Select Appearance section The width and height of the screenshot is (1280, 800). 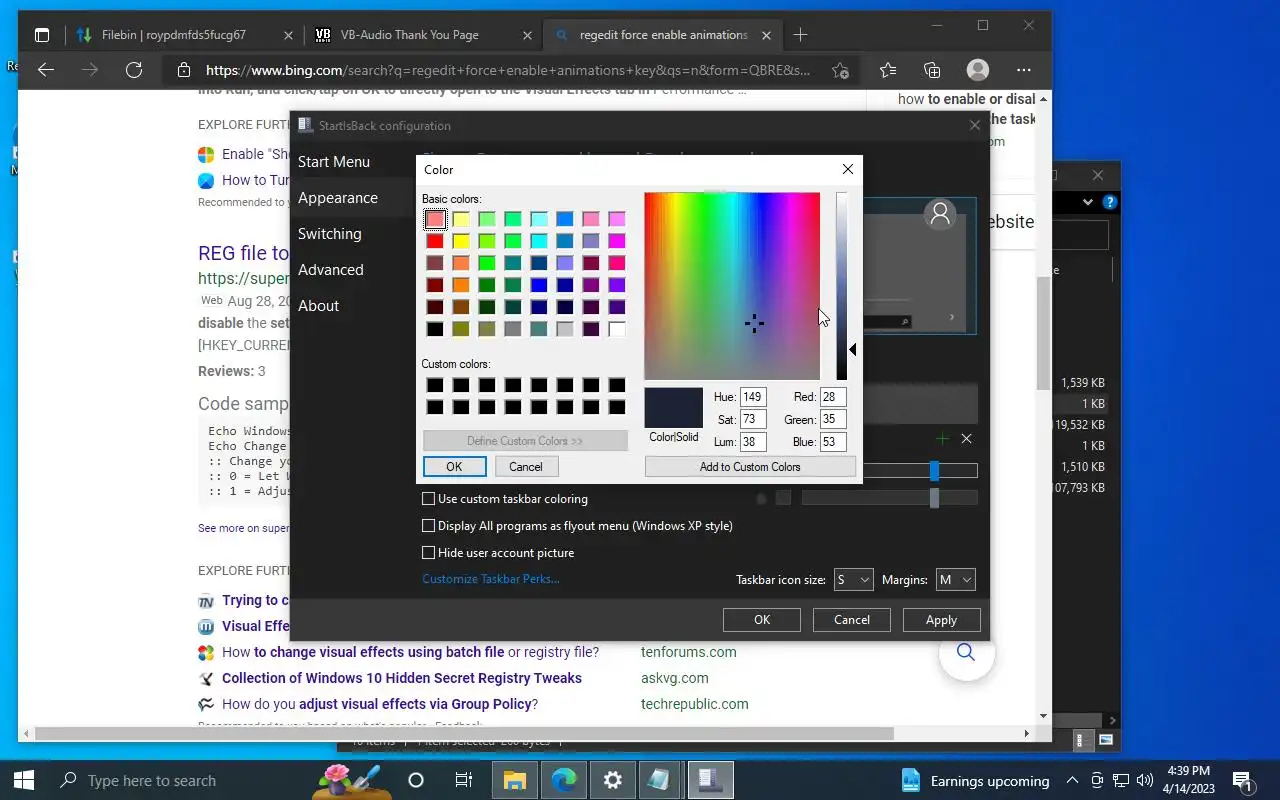click(338, 198)
